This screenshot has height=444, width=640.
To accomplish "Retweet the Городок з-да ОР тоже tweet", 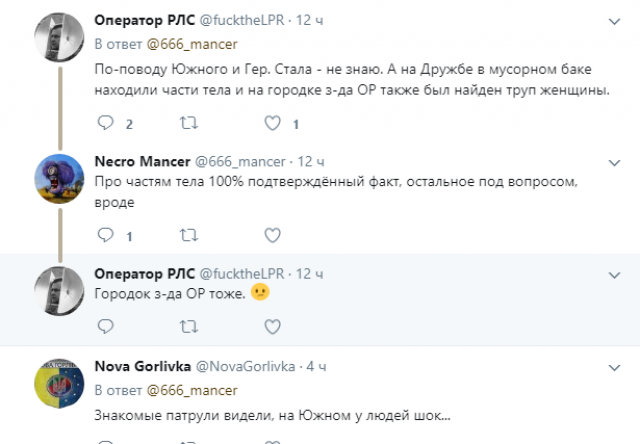I will (187, 325).
